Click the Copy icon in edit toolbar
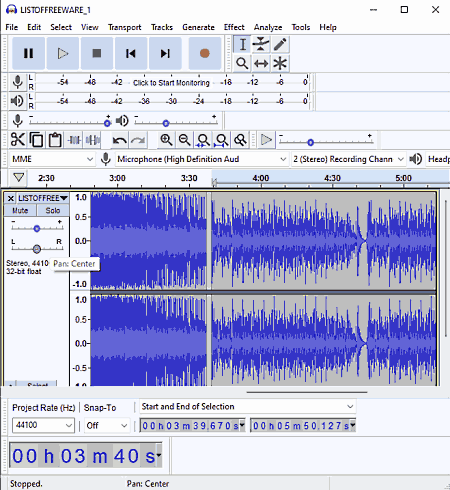The height and width of the screenshot is (490, 450). [x=36, y=140]
